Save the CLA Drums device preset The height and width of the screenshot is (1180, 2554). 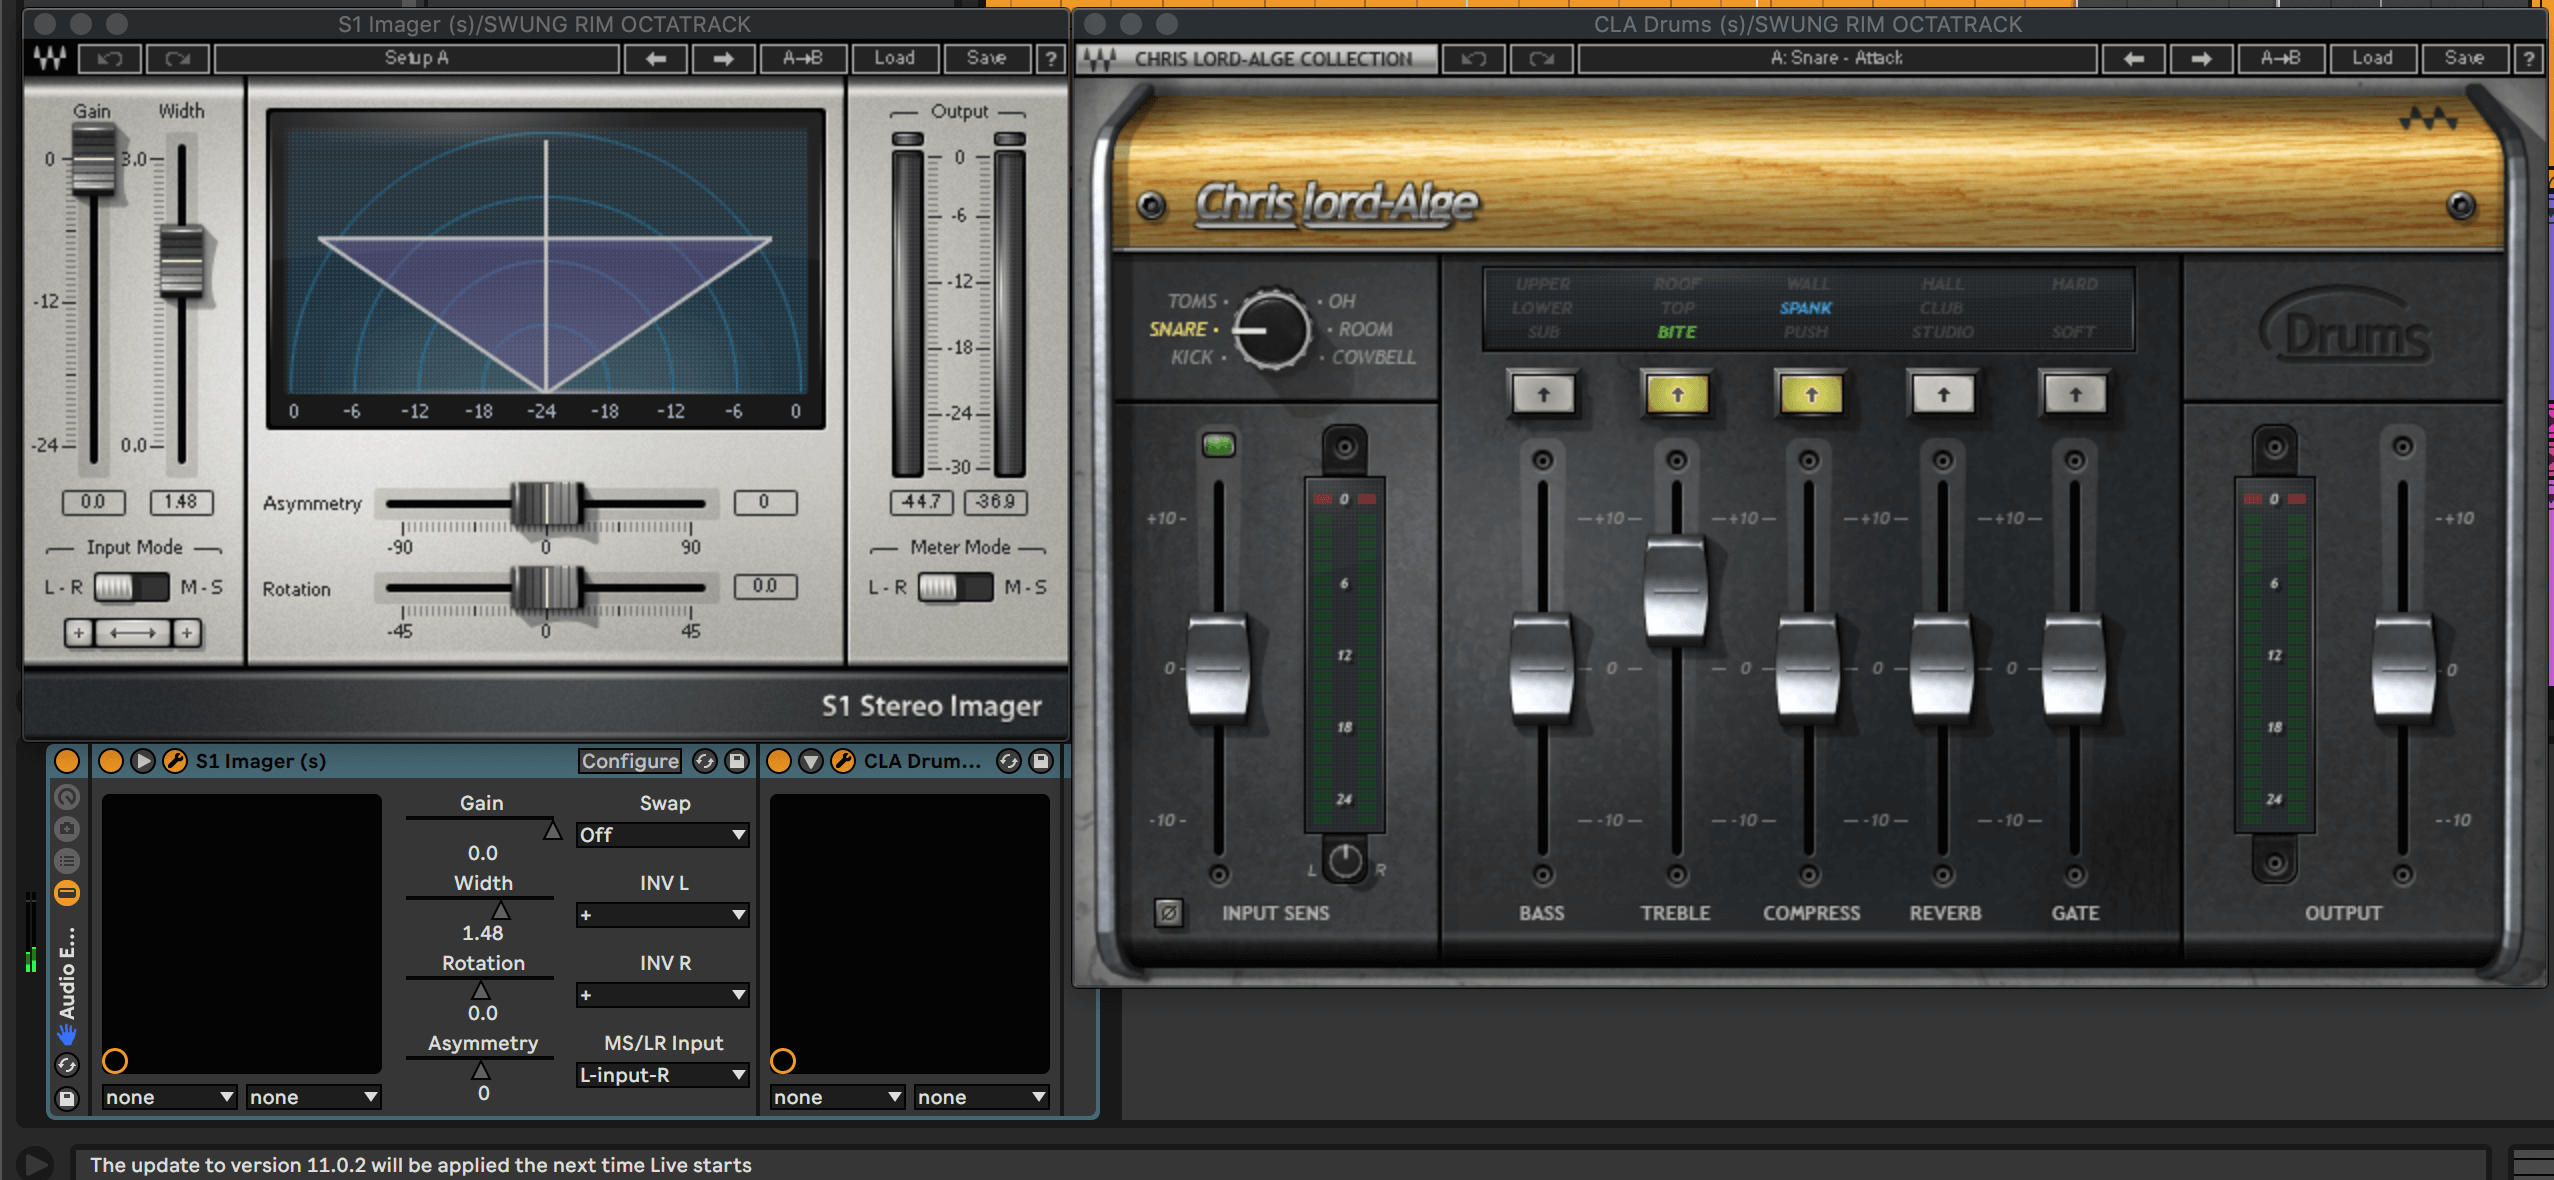point(1041,761)
